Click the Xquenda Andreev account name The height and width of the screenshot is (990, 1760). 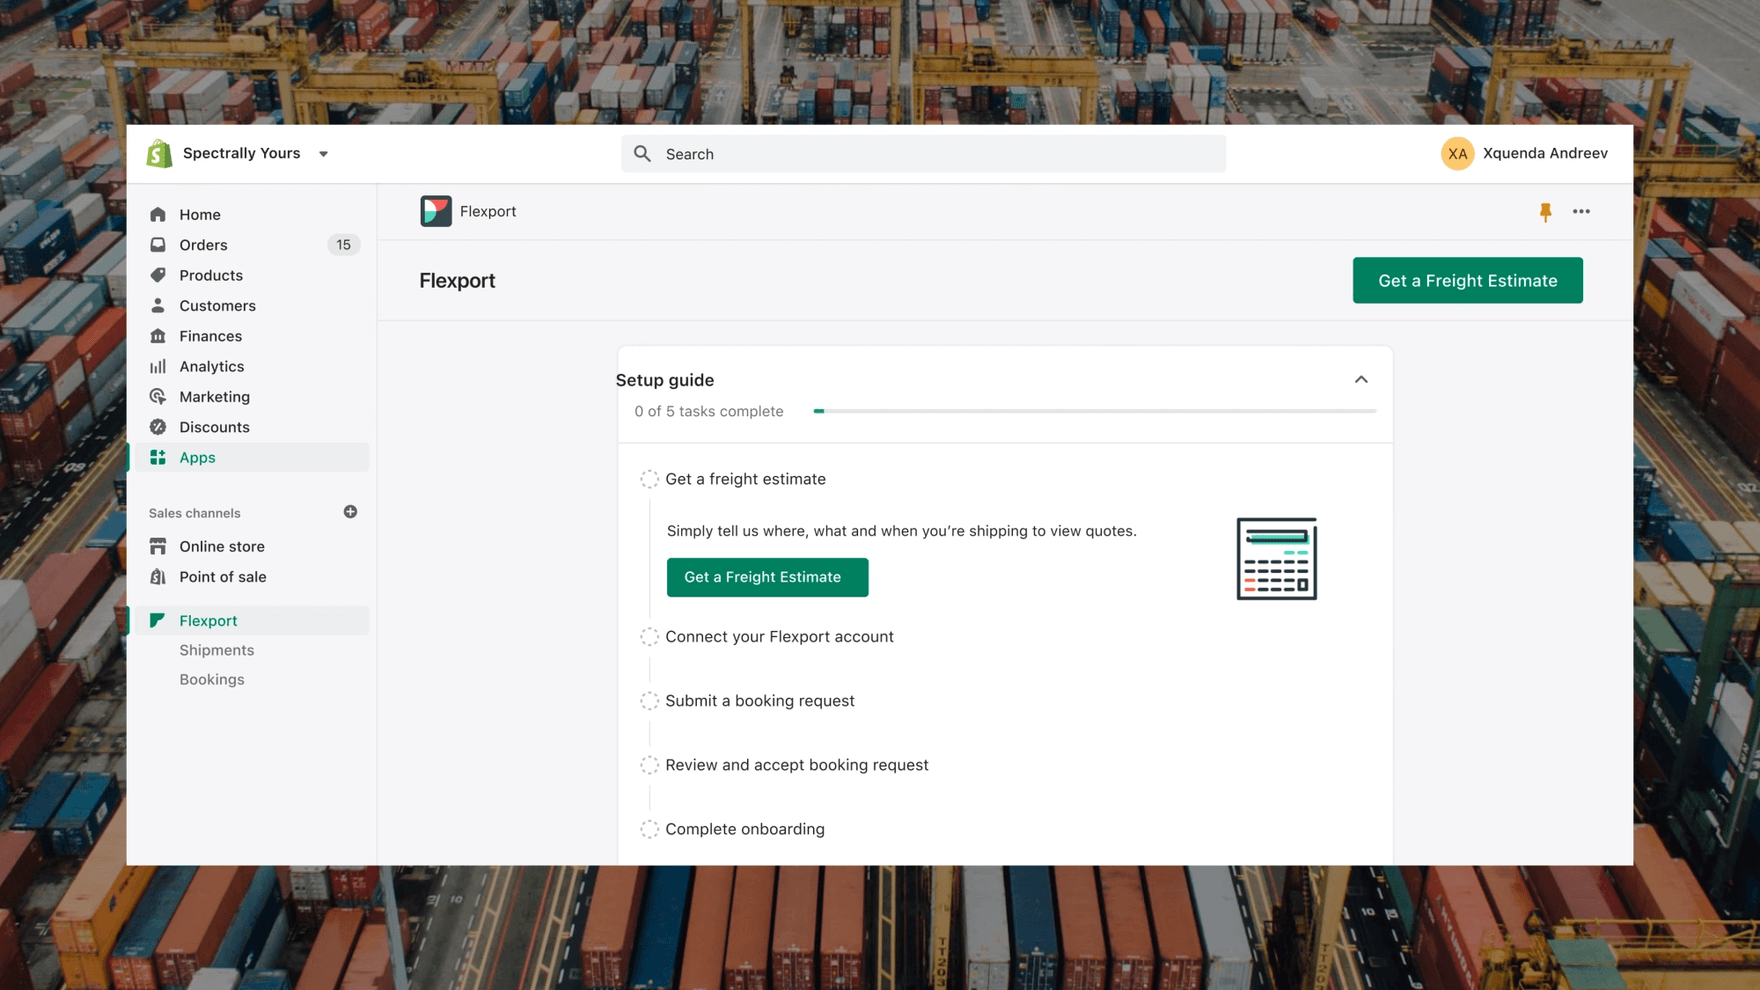point(1545,153)
